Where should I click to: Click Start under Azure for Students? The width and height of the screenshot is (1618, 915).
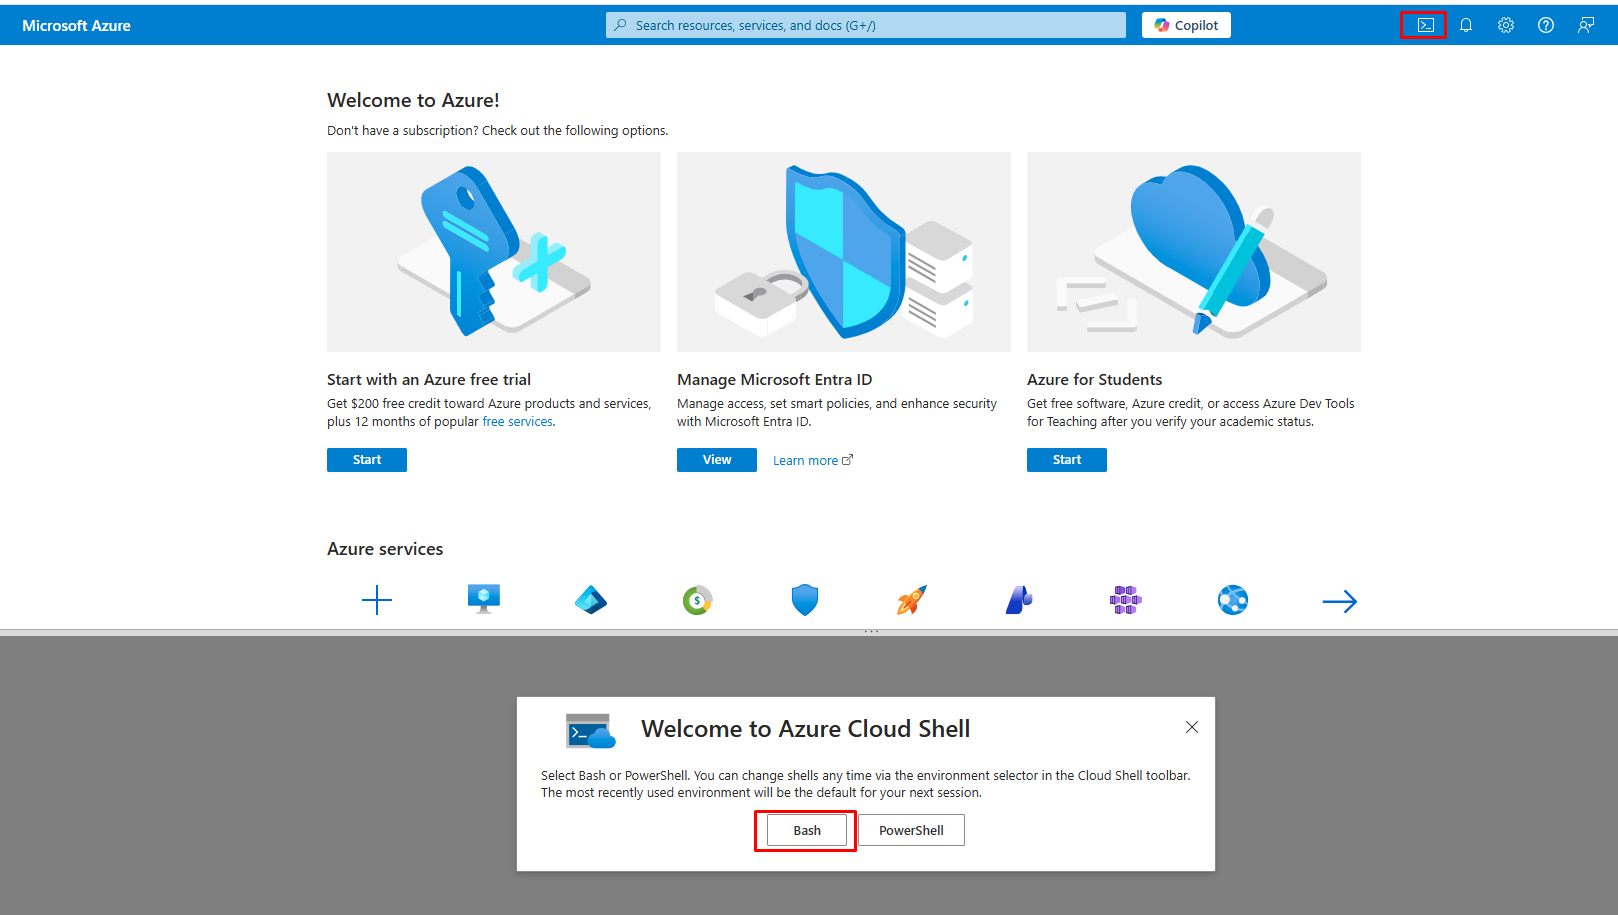pyautogui.click(x=1067, y=460)
